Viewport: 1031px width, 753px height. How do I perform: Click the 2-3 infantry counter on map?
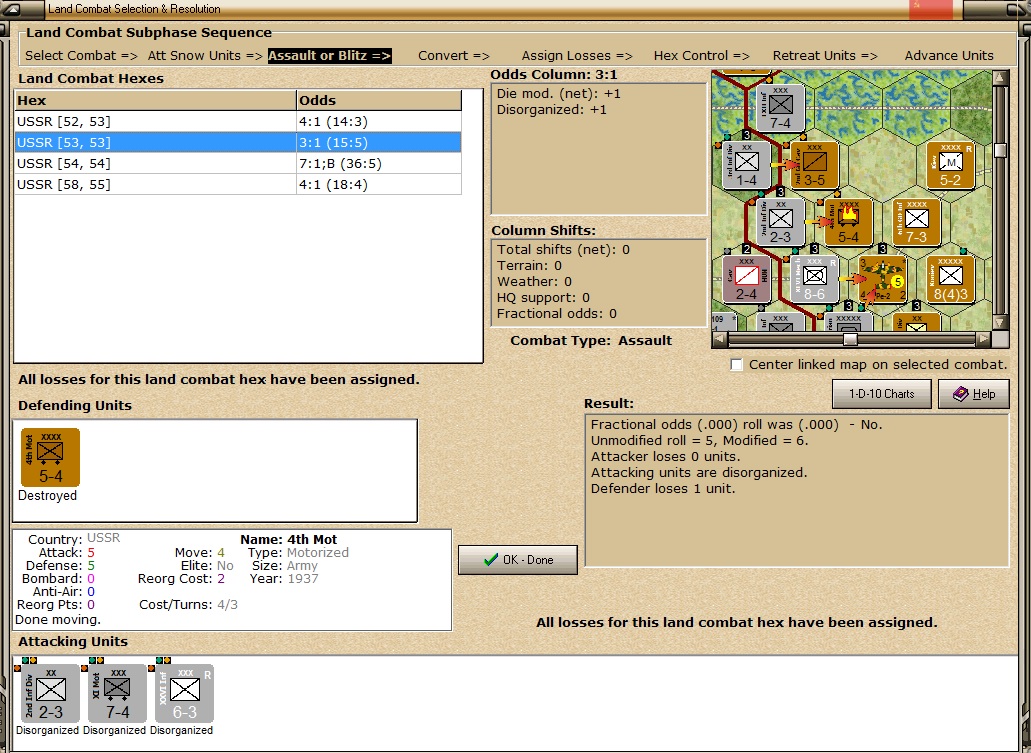(780, 222)
